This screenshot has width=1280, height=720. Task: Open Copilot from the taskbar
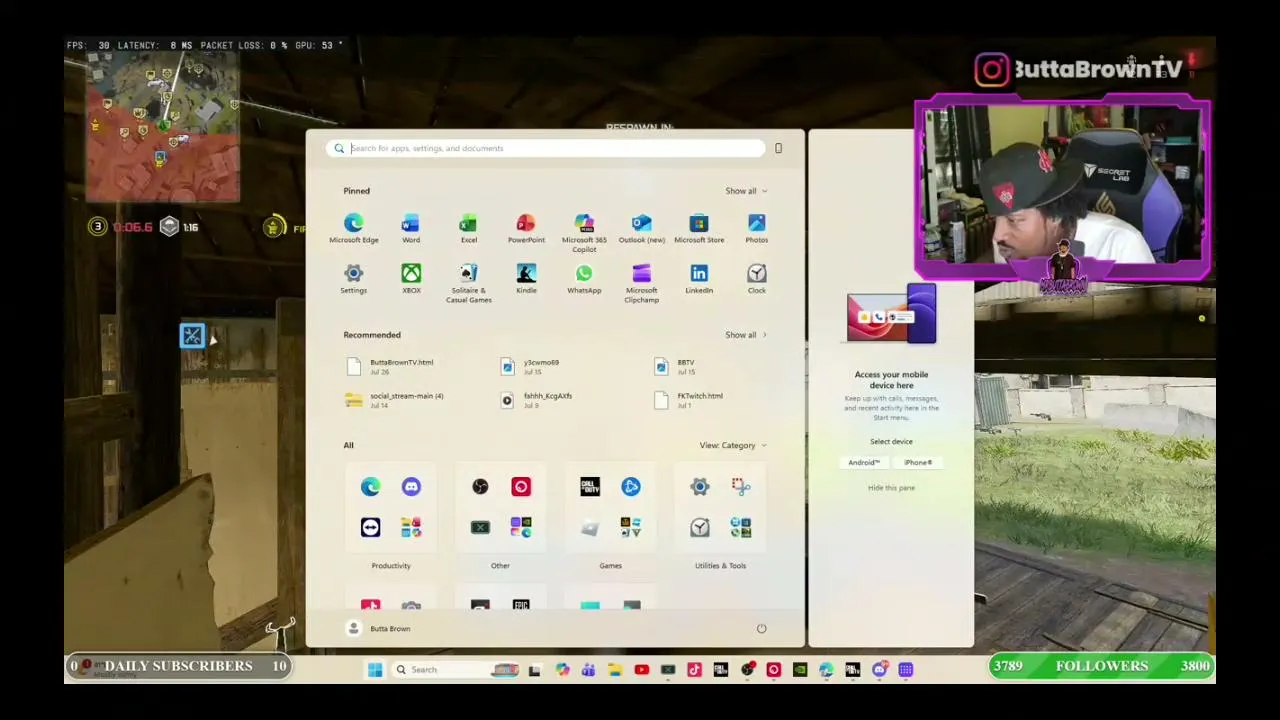pyautogui.click(x=562, y=670)
